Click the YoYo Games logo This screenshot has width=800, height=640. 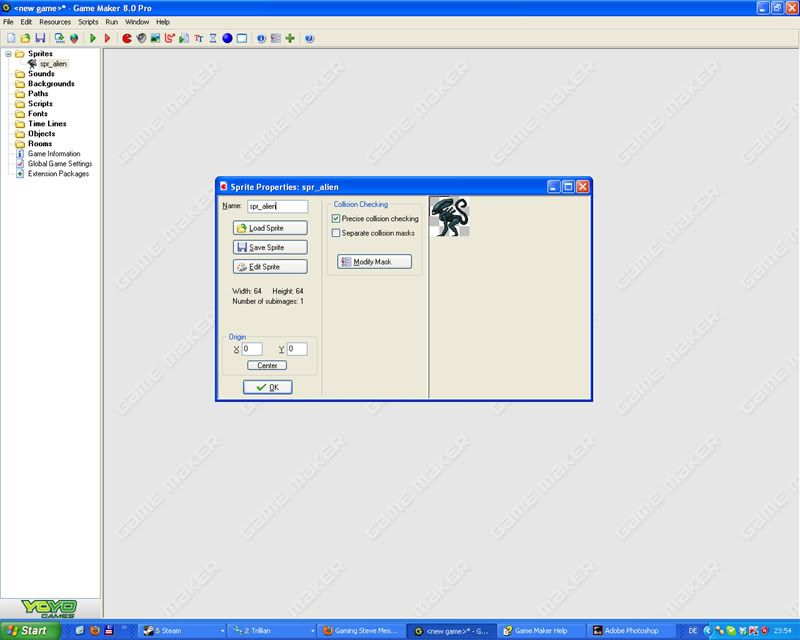(x=49, y=608)
